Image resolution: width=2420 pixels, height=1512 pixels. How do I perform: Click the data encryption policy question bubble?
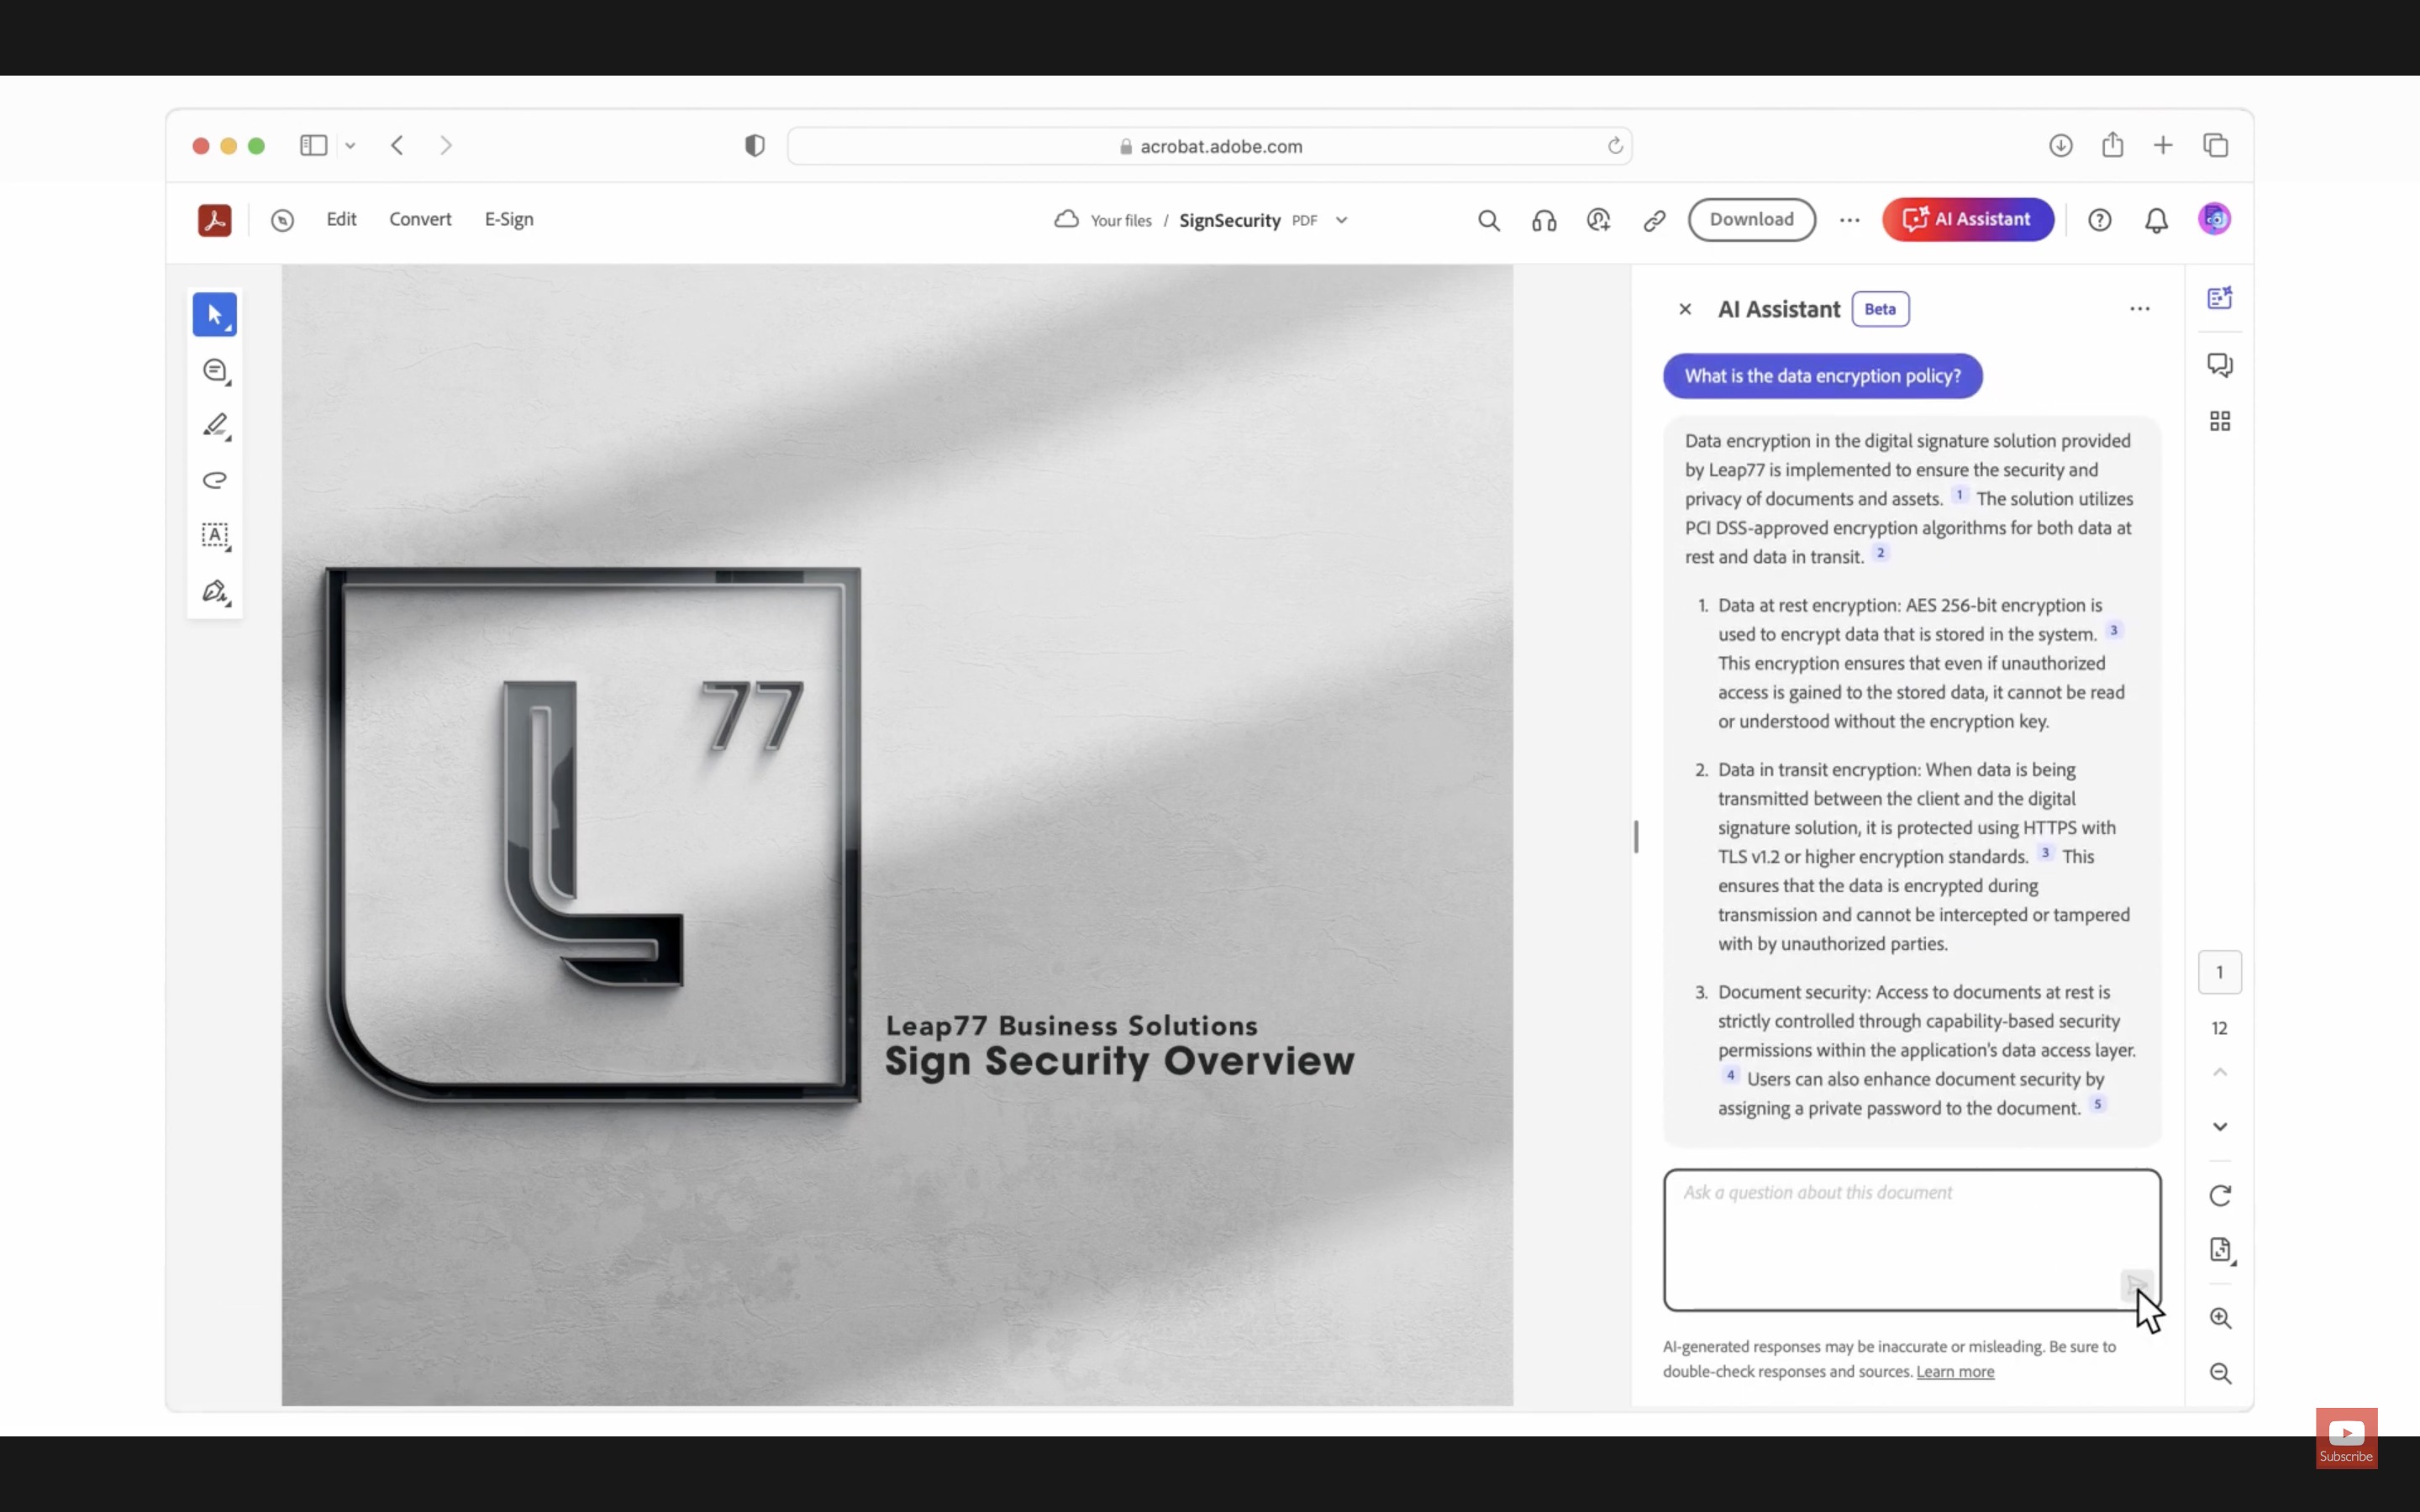[x=1822, y=376]
